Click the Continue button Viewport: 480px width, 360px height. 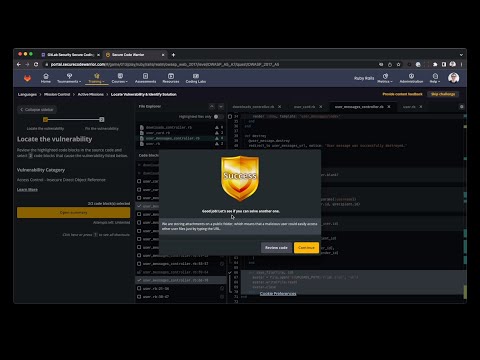coord(306,248)
